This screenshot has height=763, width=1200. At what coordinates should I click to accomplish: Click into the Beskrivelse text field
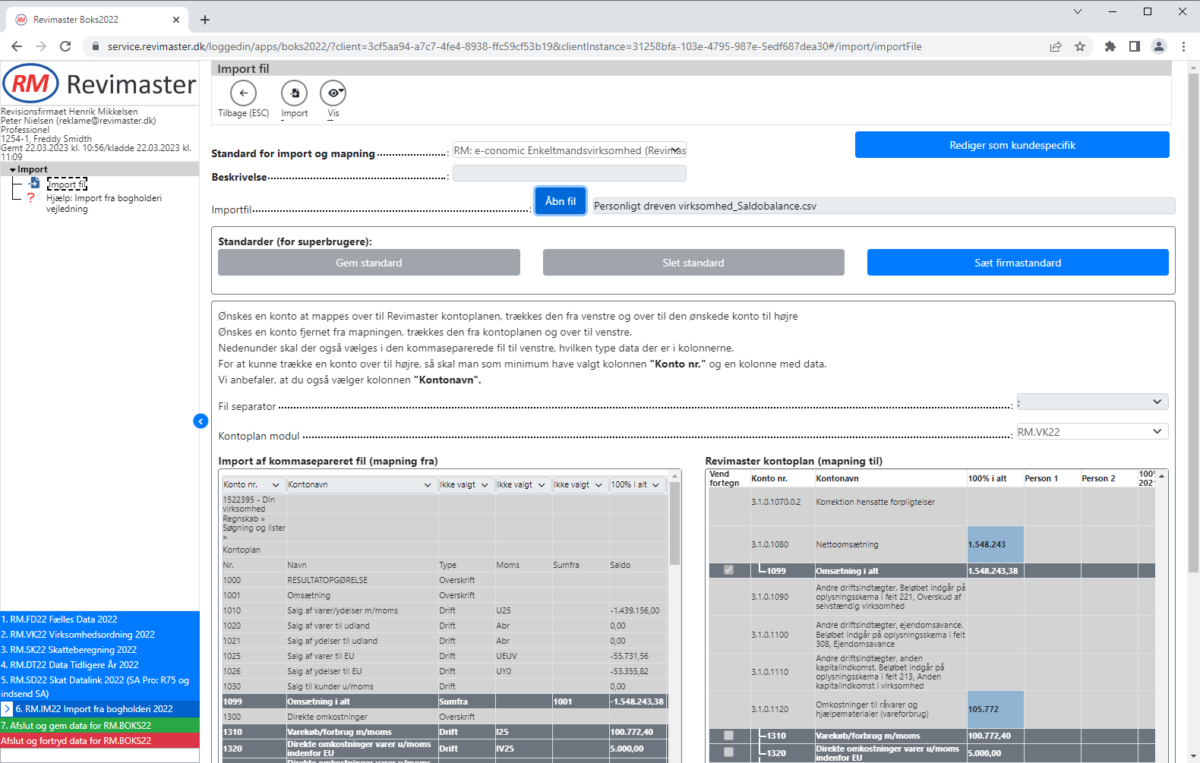pos(569,173)
